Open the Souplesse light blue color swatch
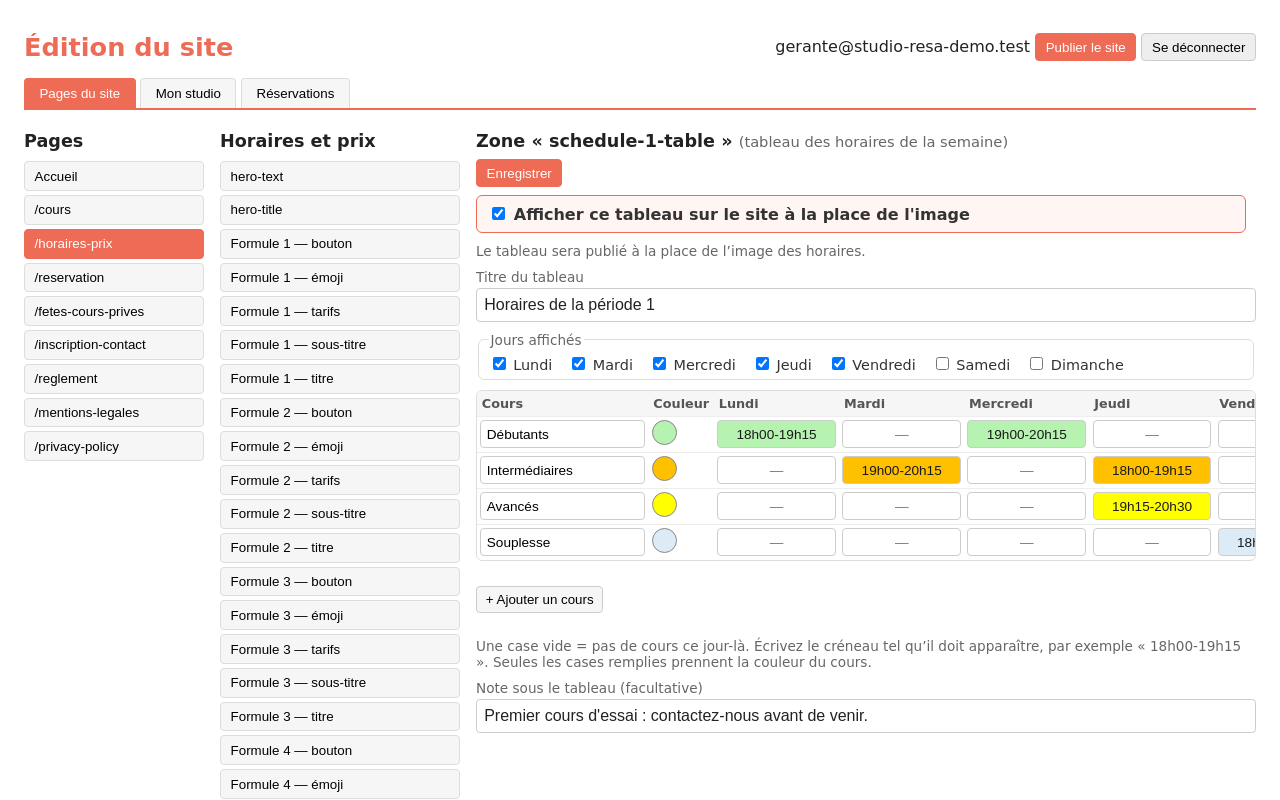Screen dimensions: 1280x800 click(664, 541)
